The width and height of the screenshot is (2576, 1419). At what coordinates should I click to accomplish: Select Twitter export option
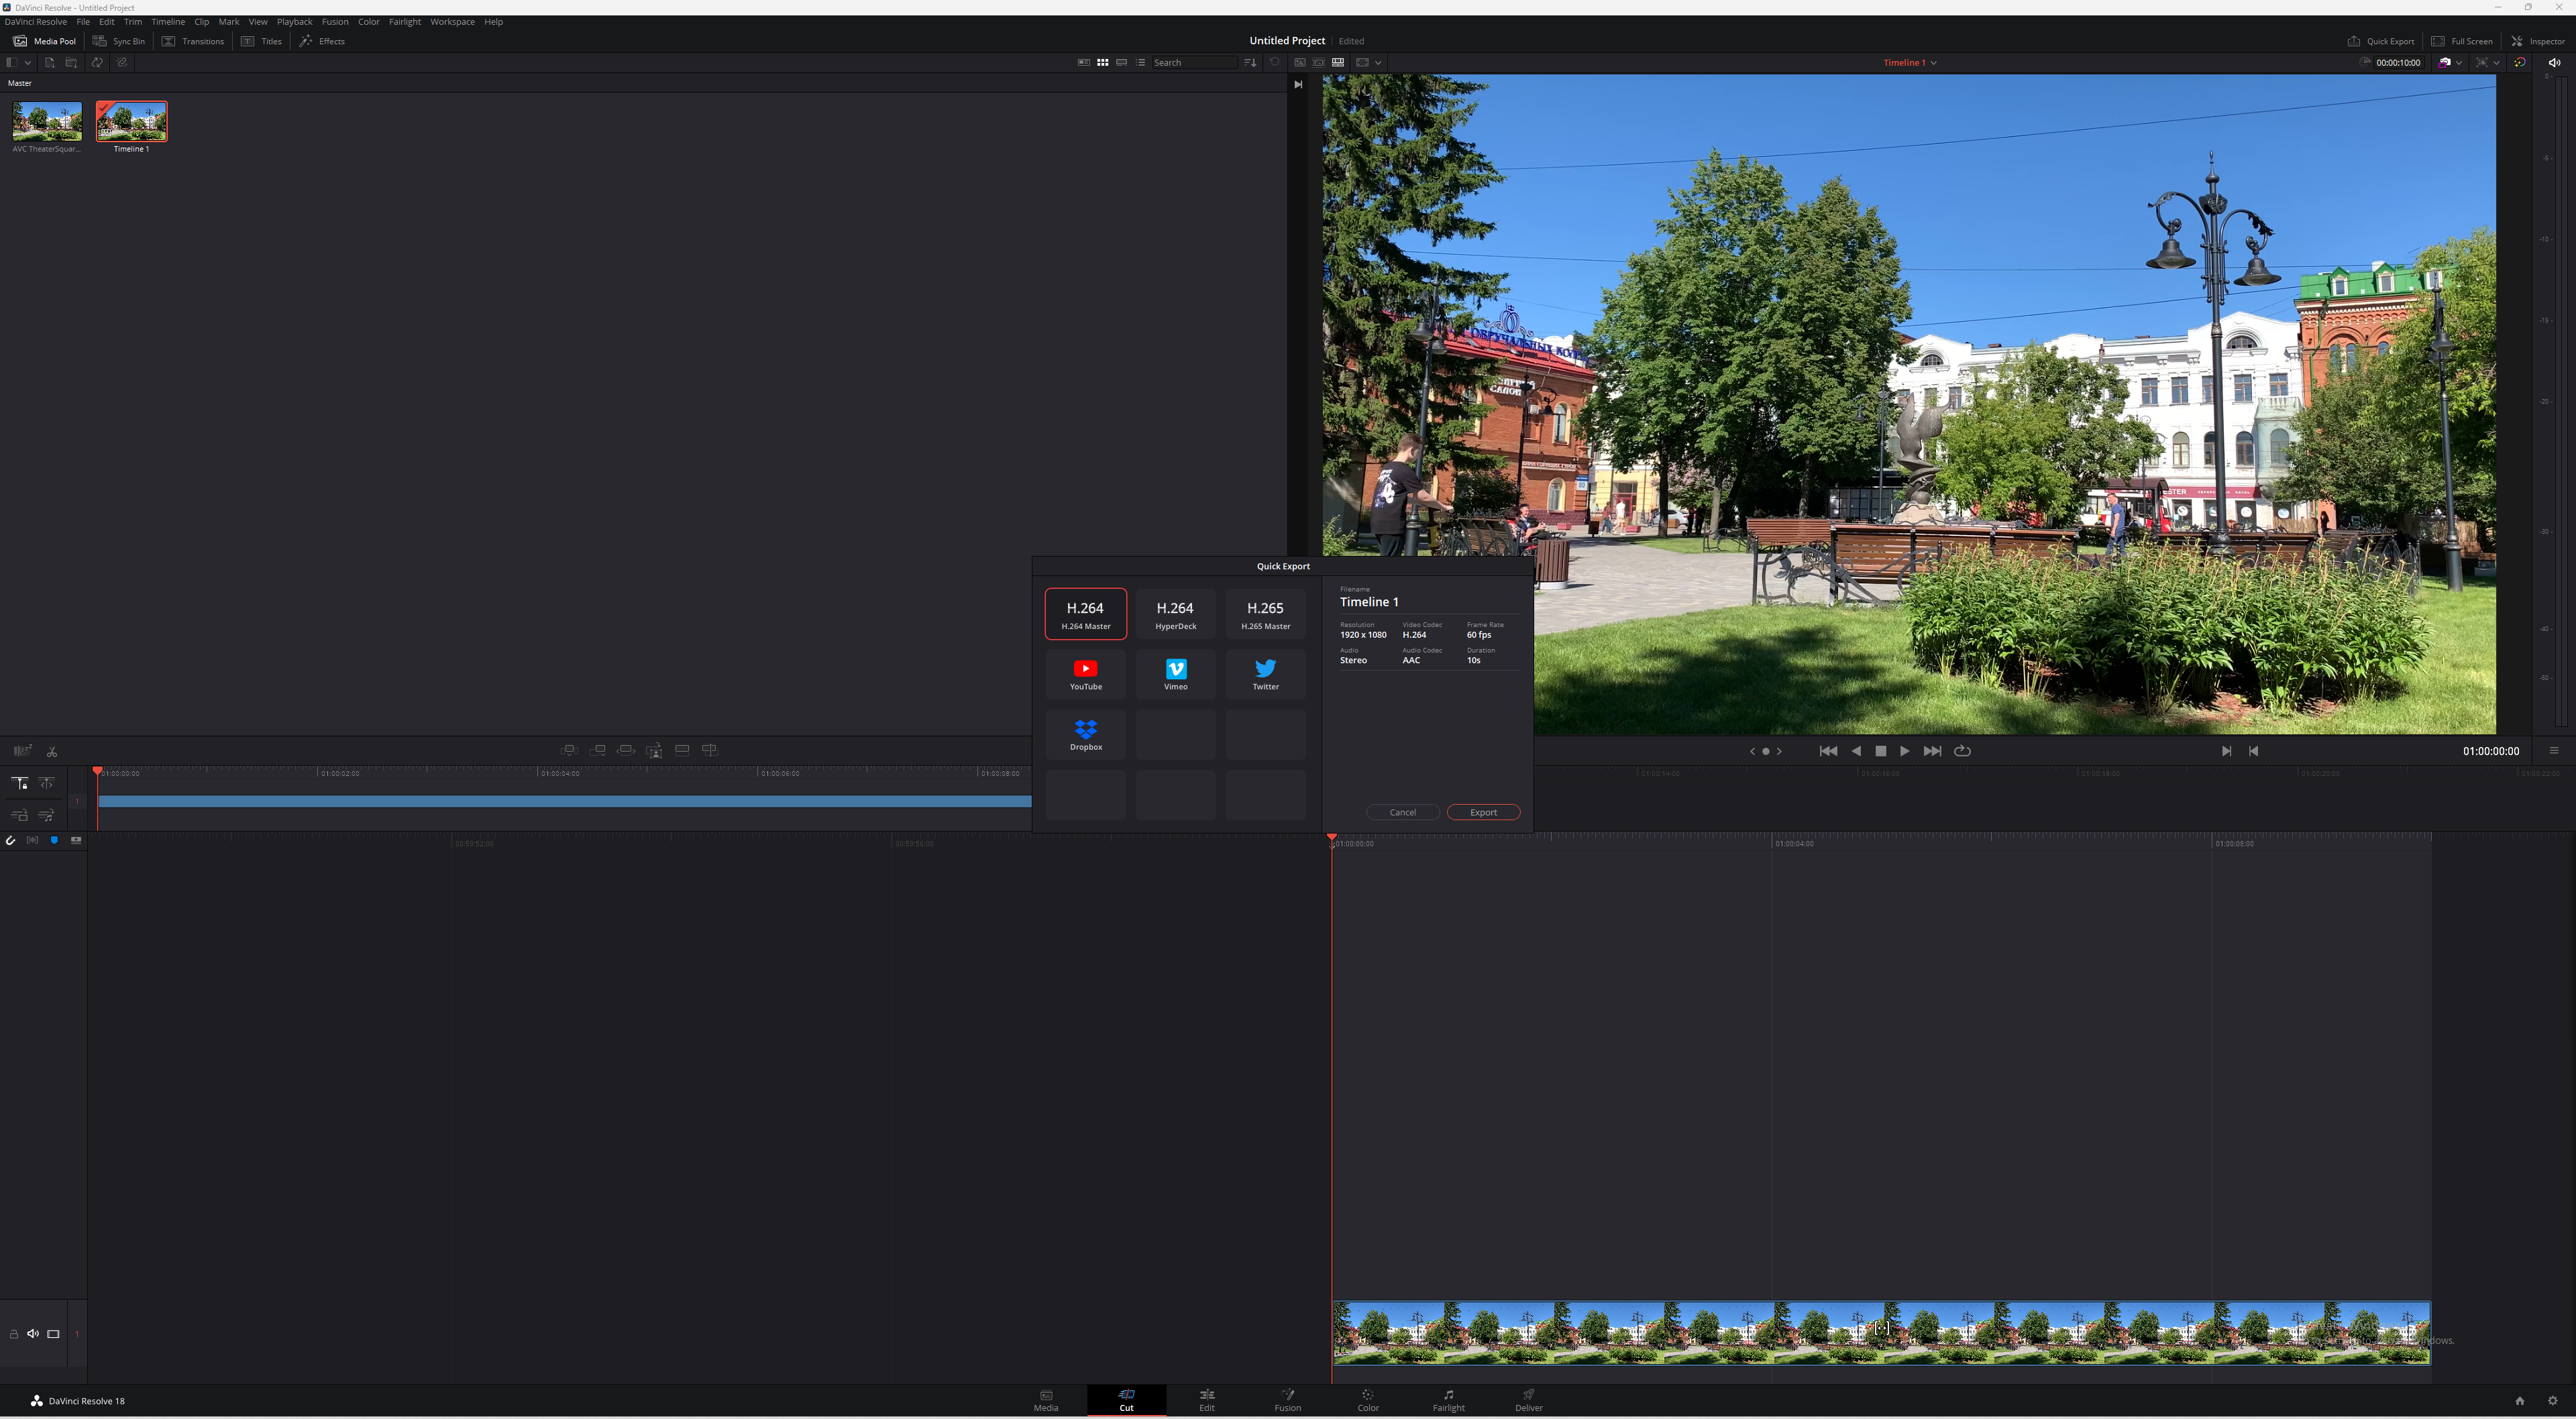1265,674
